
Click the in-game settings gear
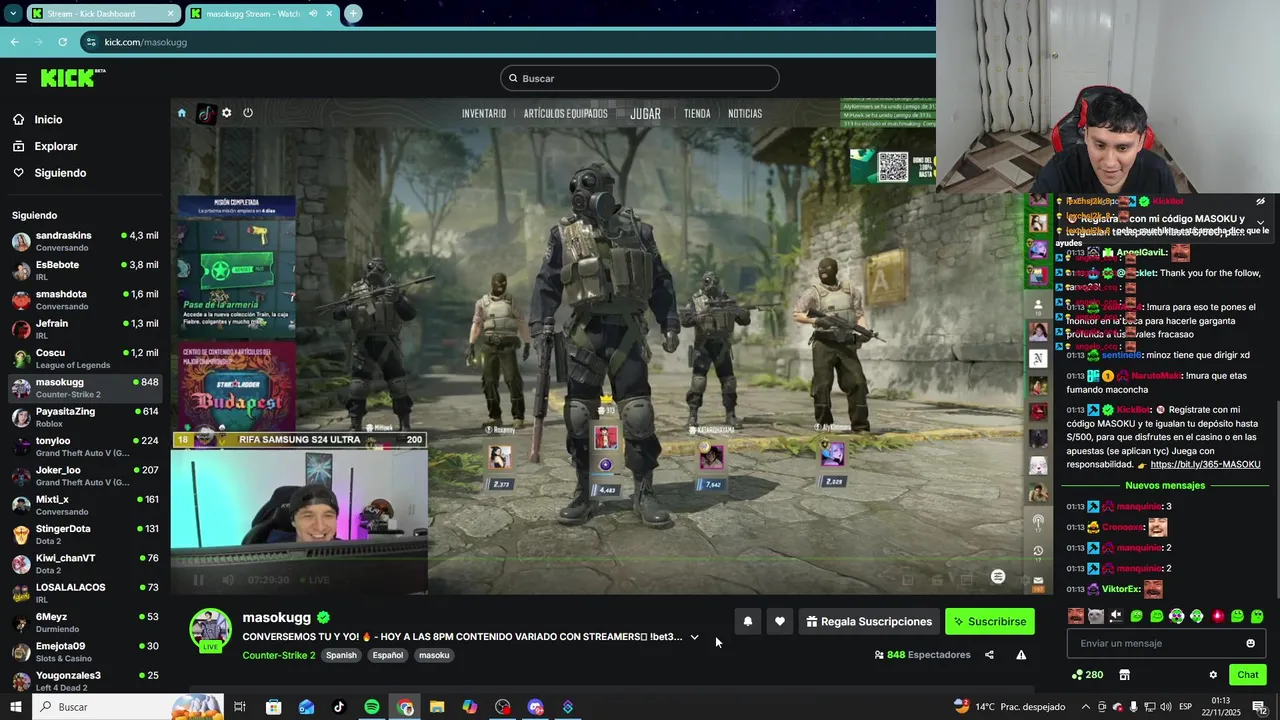pos(227,113)
